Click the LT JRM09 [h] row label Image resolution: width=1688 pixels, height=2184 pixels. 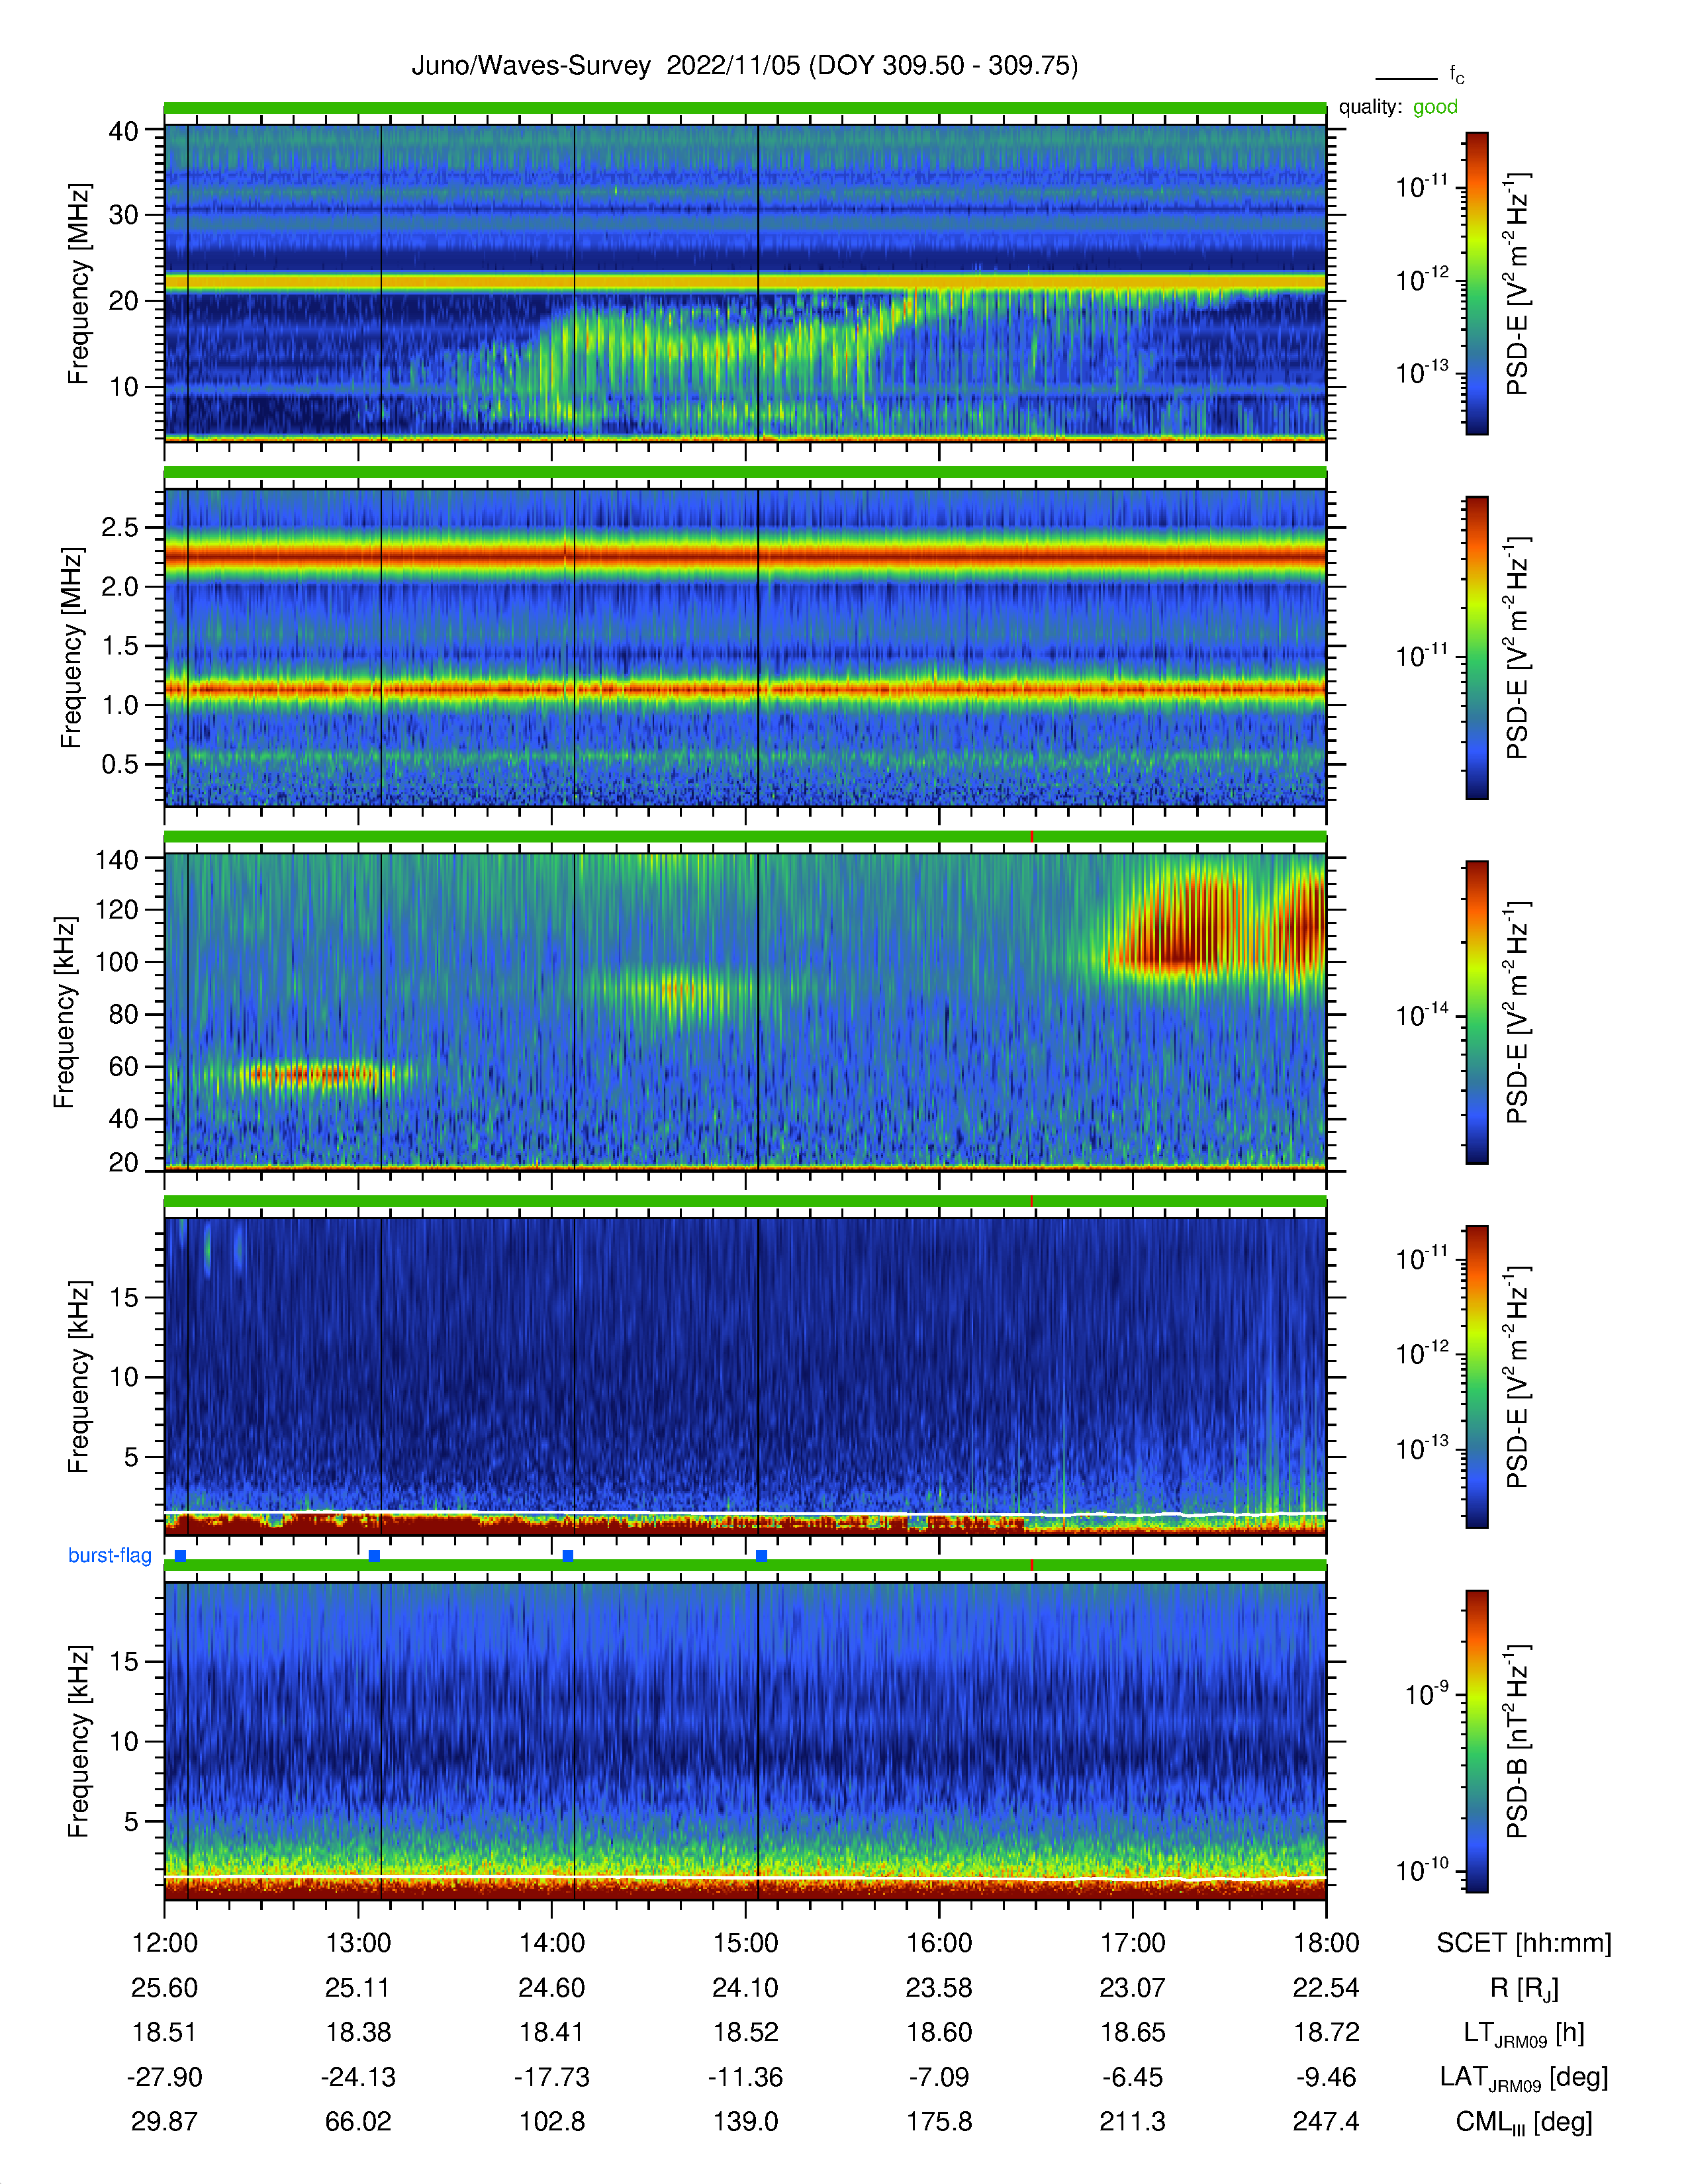(1524, 2033)
